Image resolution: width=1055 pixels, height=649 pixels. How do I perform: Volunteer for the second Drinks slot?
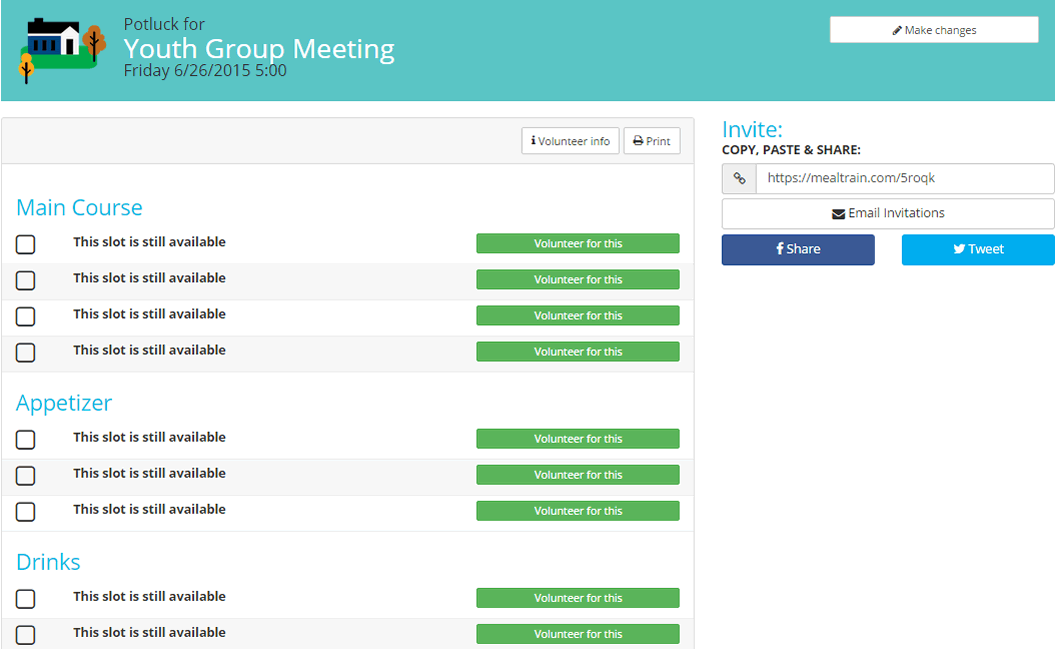pos(577,634)
